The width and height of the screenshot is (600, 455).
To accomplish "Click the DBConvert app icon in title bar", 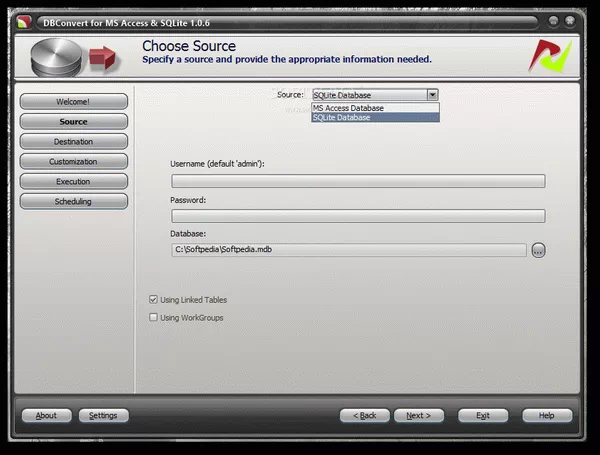I will click(x=24, y=22).
